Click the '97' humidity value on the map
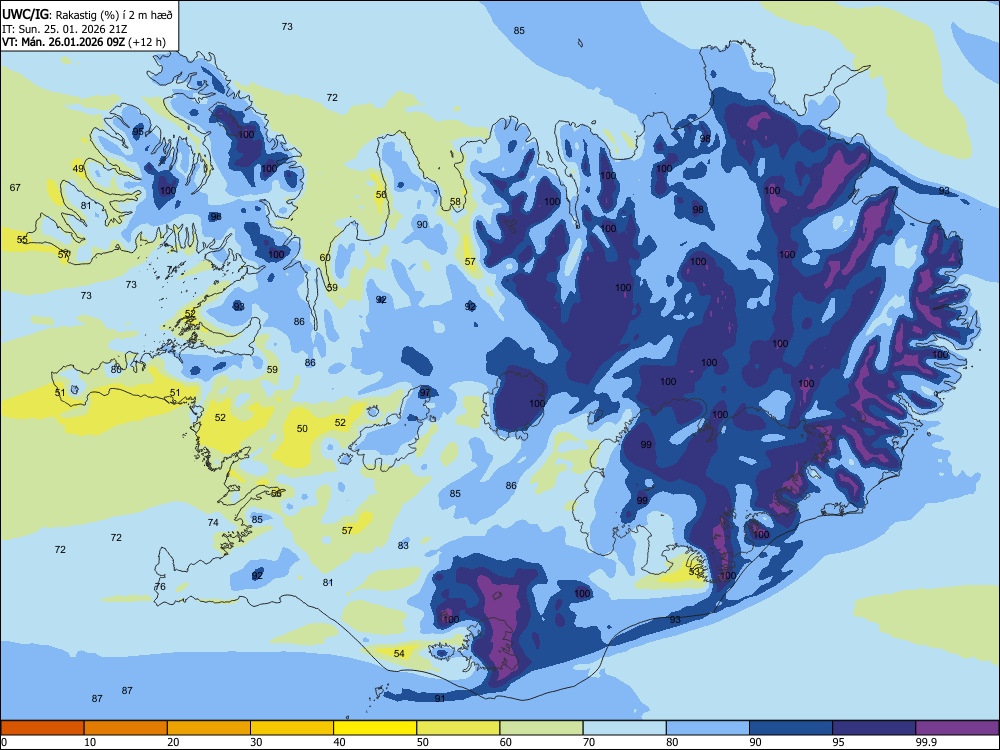This screenshot has height=750, width=1000. [x=425, y=393]
